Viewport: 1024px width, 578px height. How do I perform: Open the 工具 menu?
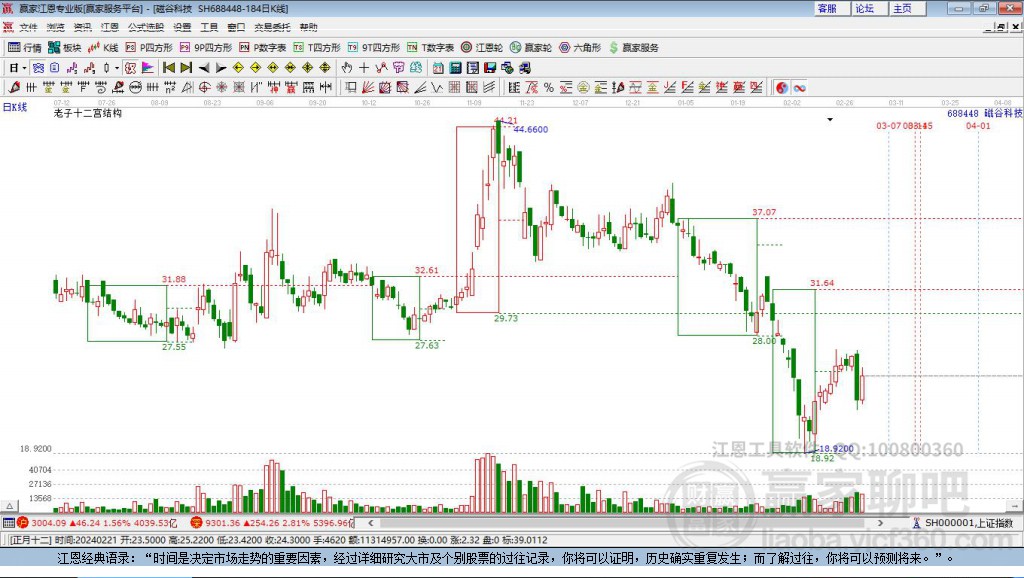[209, 27]
